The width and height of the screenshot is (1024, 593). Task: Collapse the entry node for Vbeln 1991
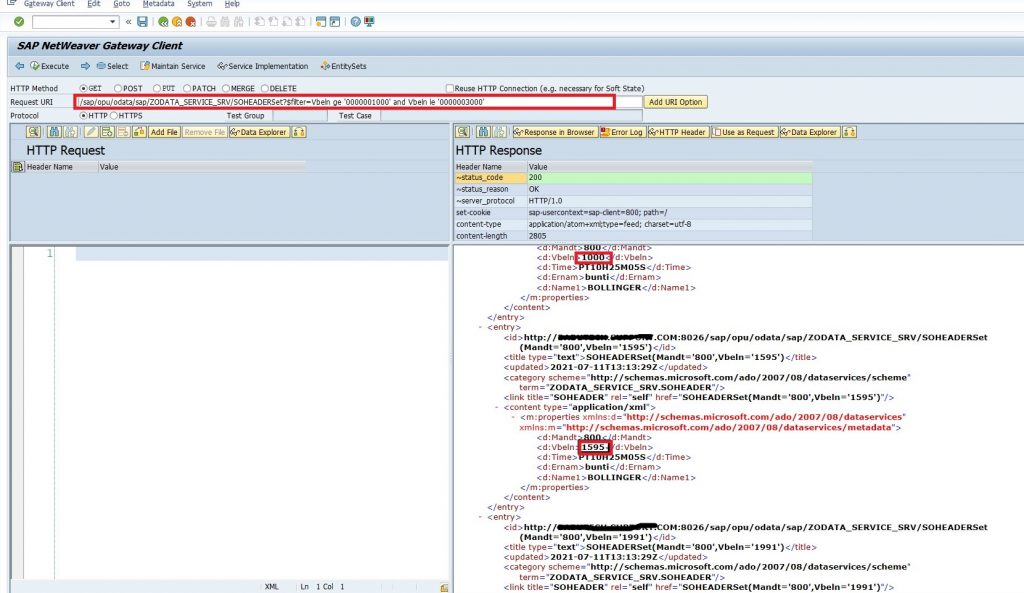click(x=481, y=517)
